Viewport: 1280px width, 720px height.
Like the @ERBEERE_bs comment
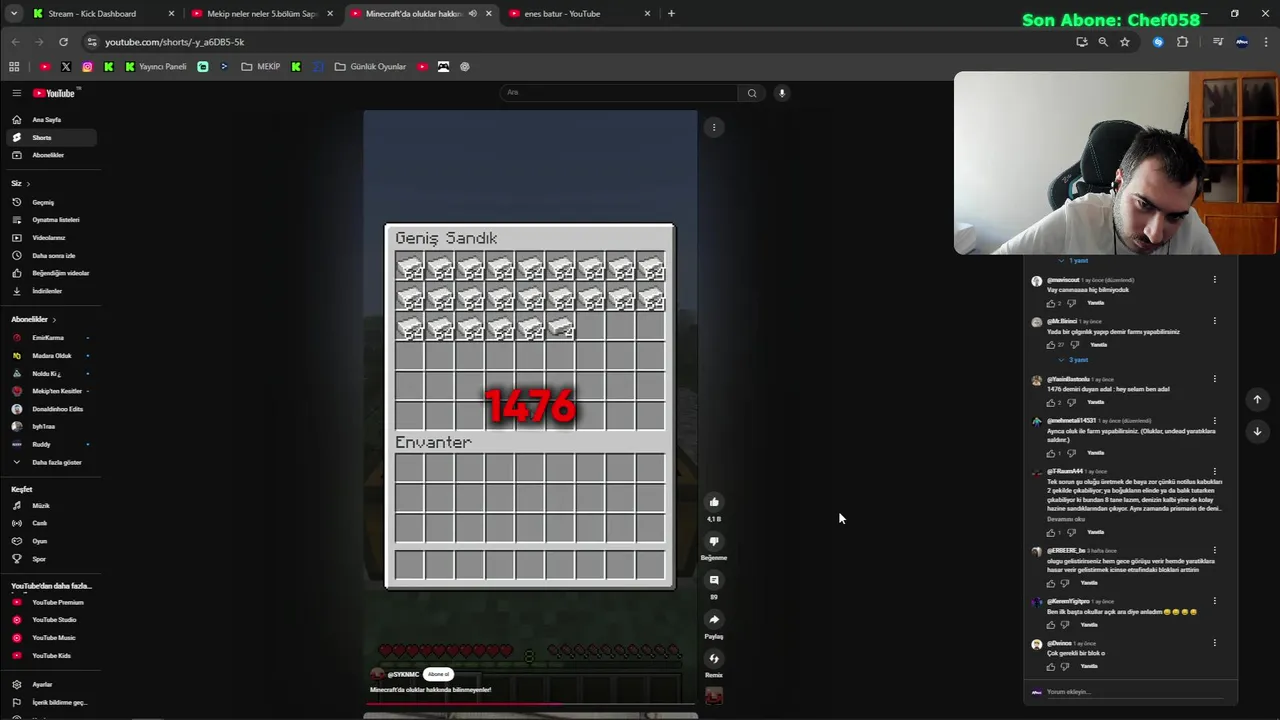(1050, 583)
